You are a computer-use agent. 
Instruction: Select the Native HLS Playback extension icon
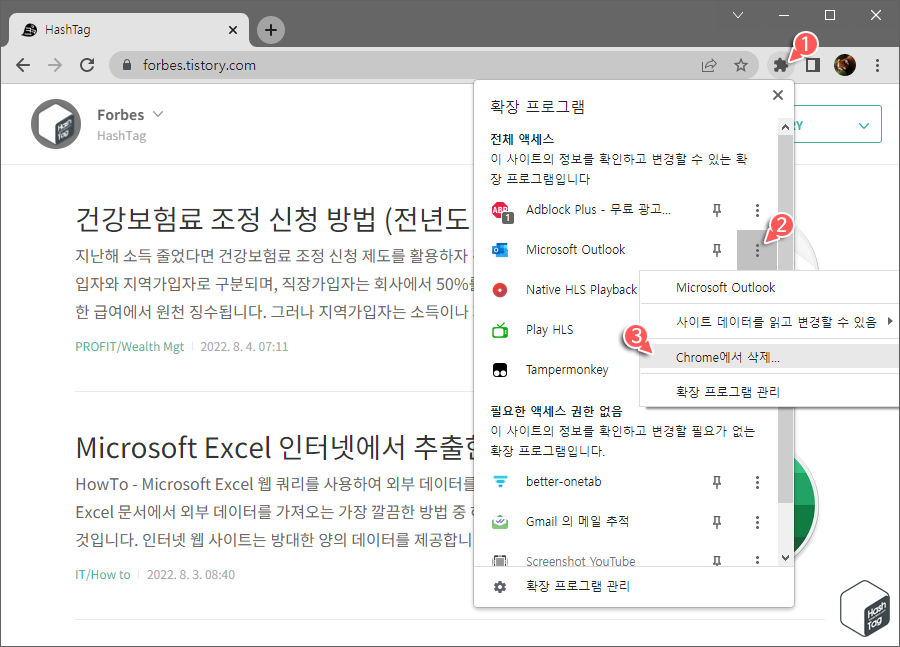[x=501, y=289]
